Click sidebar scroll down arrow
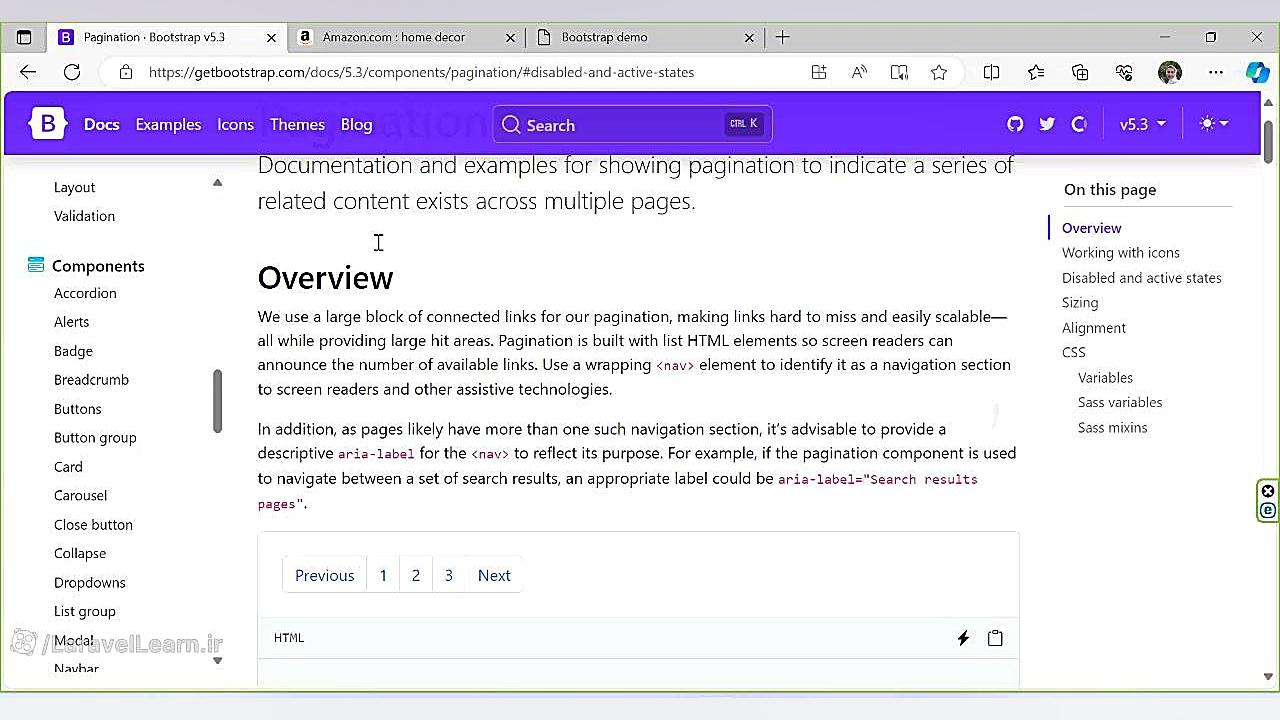Image resolution: width=1280 pixels, height=720 pixels. (x=217, y=661)
